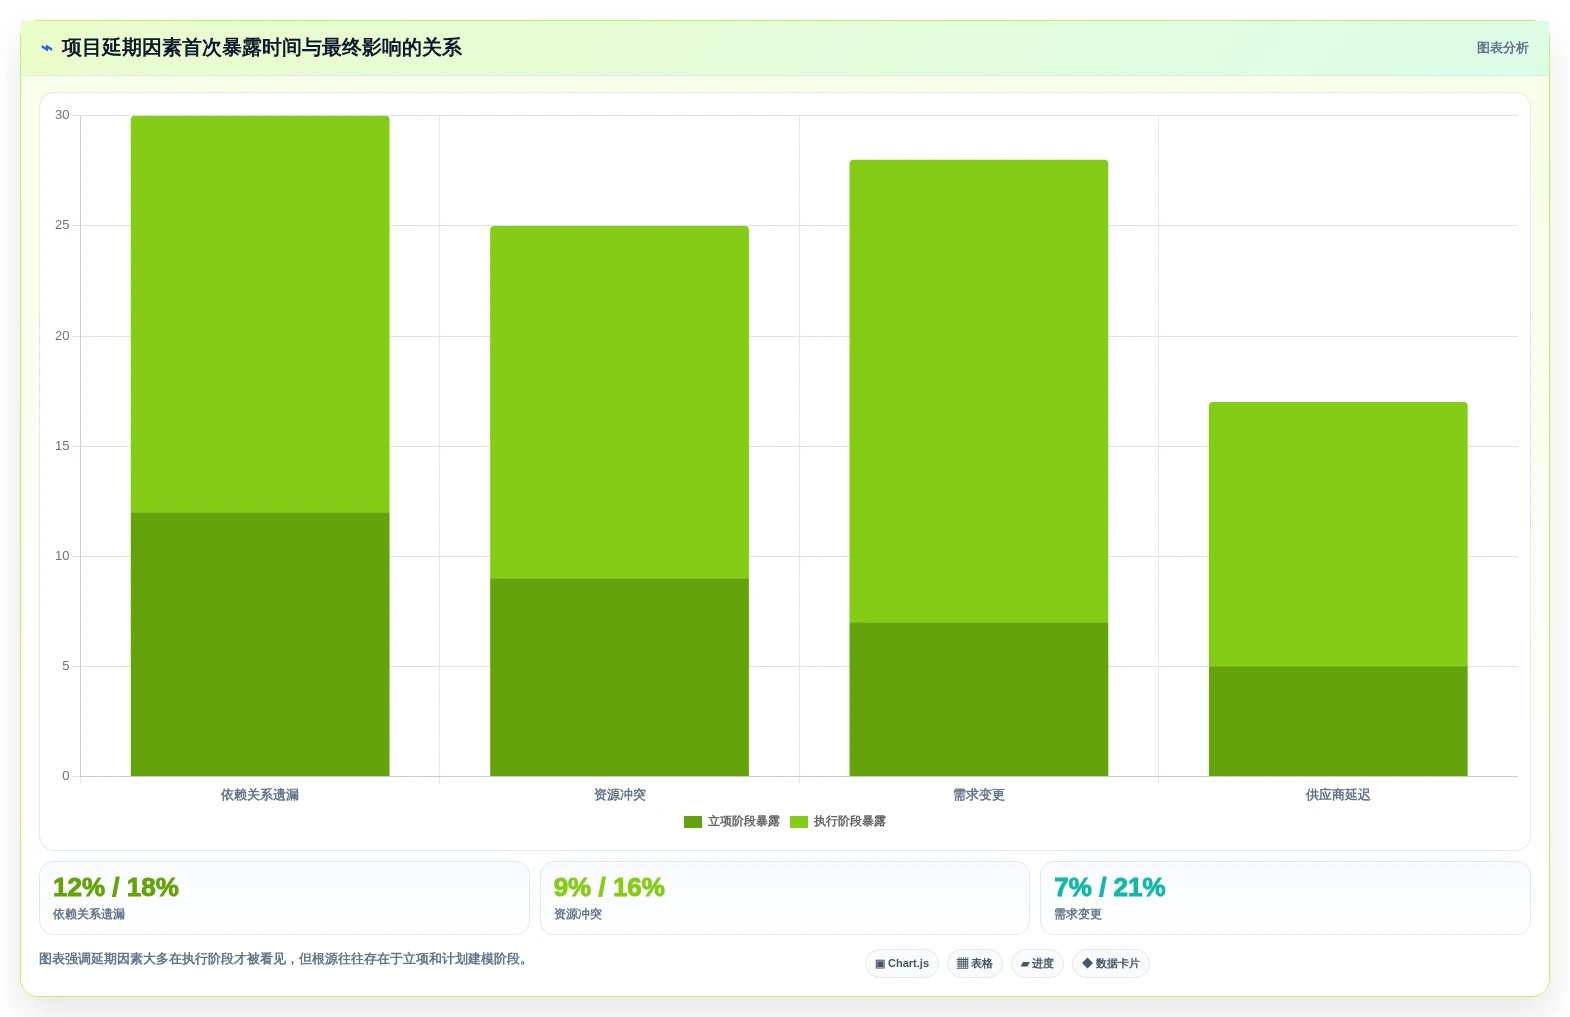The image size is (1570, 1017).
Task: Click the y-axis value 30
Action: tap(62, 115)
